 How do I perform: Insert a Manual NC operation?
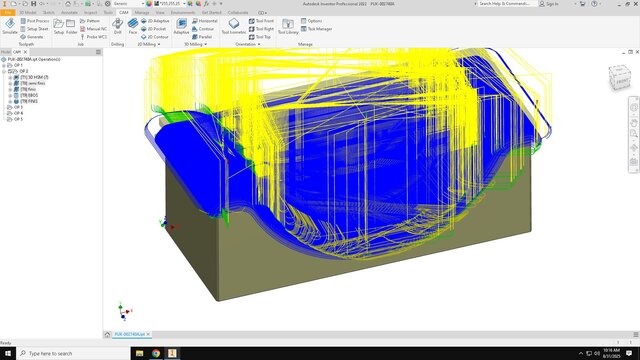click(x=93, y=29)
